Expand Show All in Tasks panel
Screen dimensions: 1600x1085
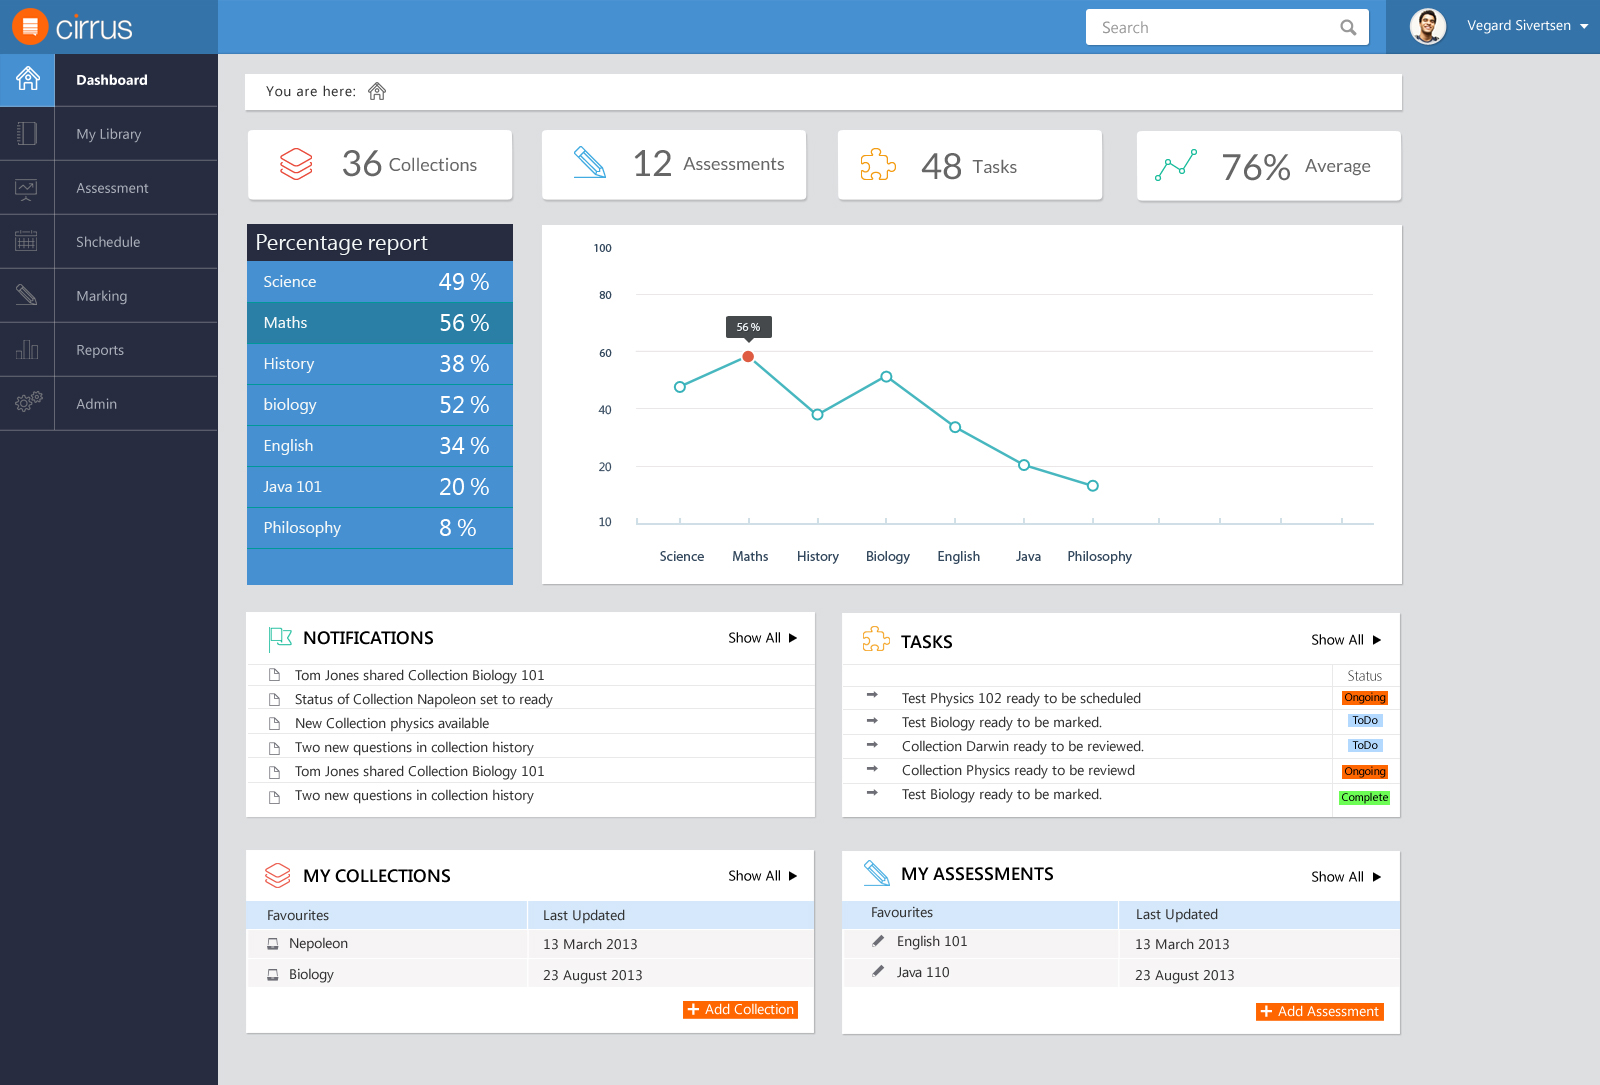[1346, 640]
